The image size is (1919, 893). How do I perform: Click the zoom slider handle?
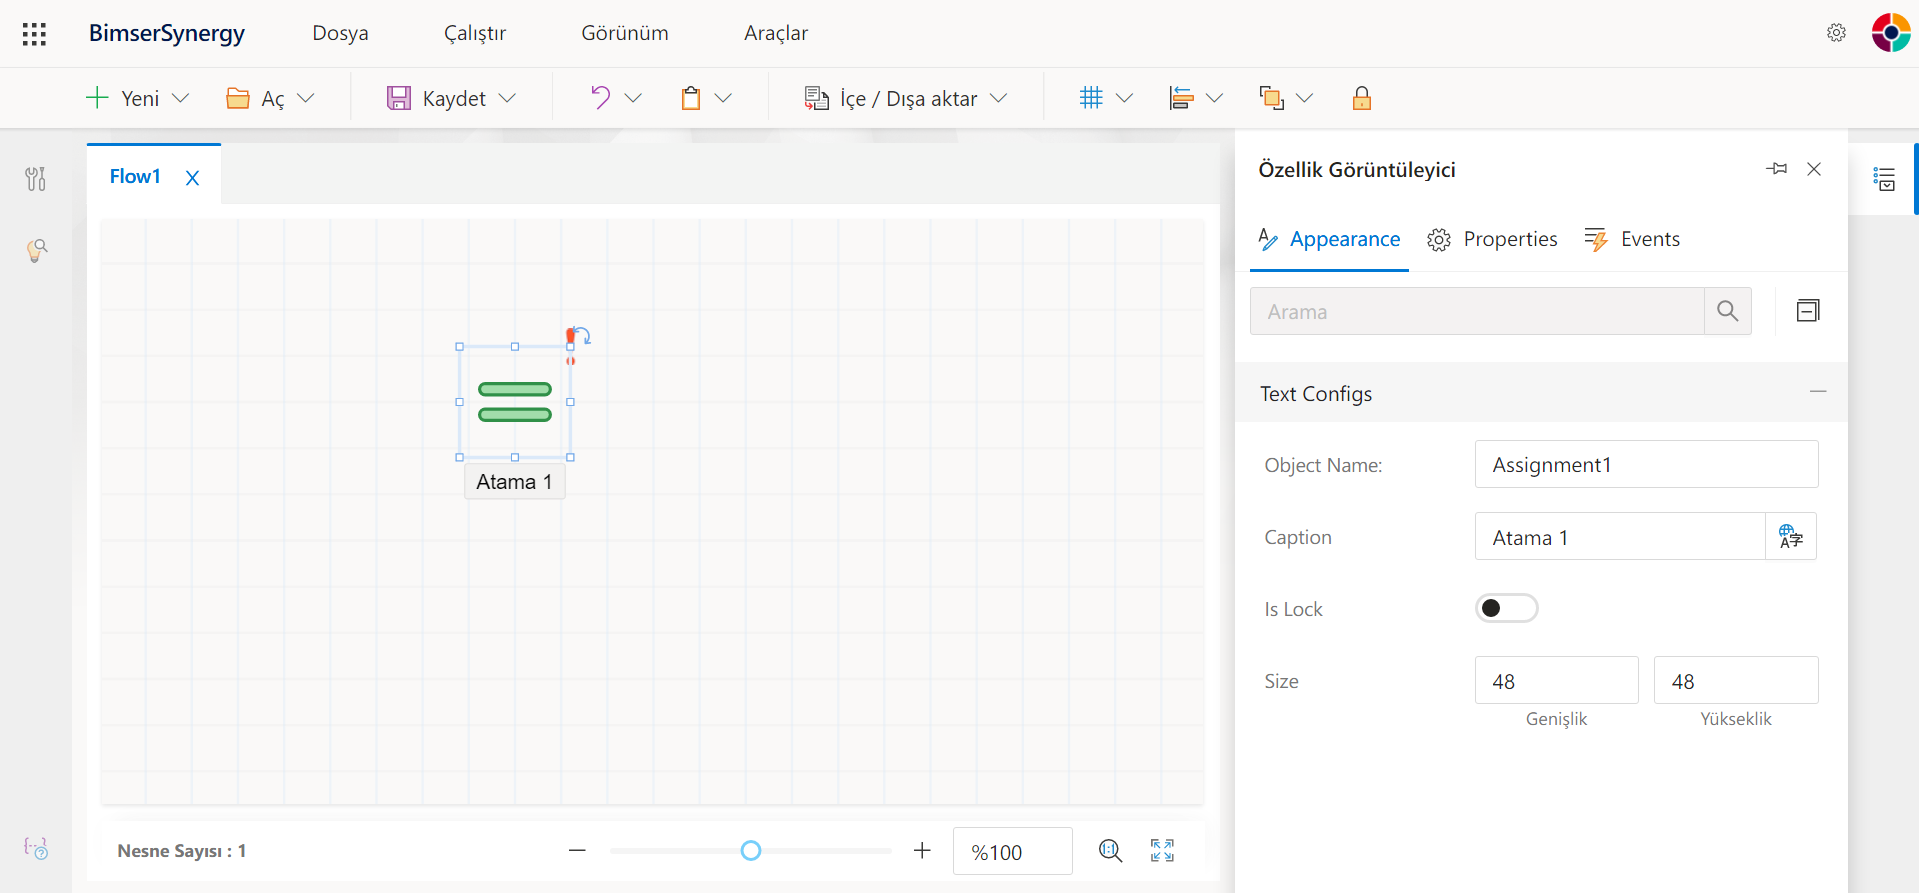click(x=750, y=851)
